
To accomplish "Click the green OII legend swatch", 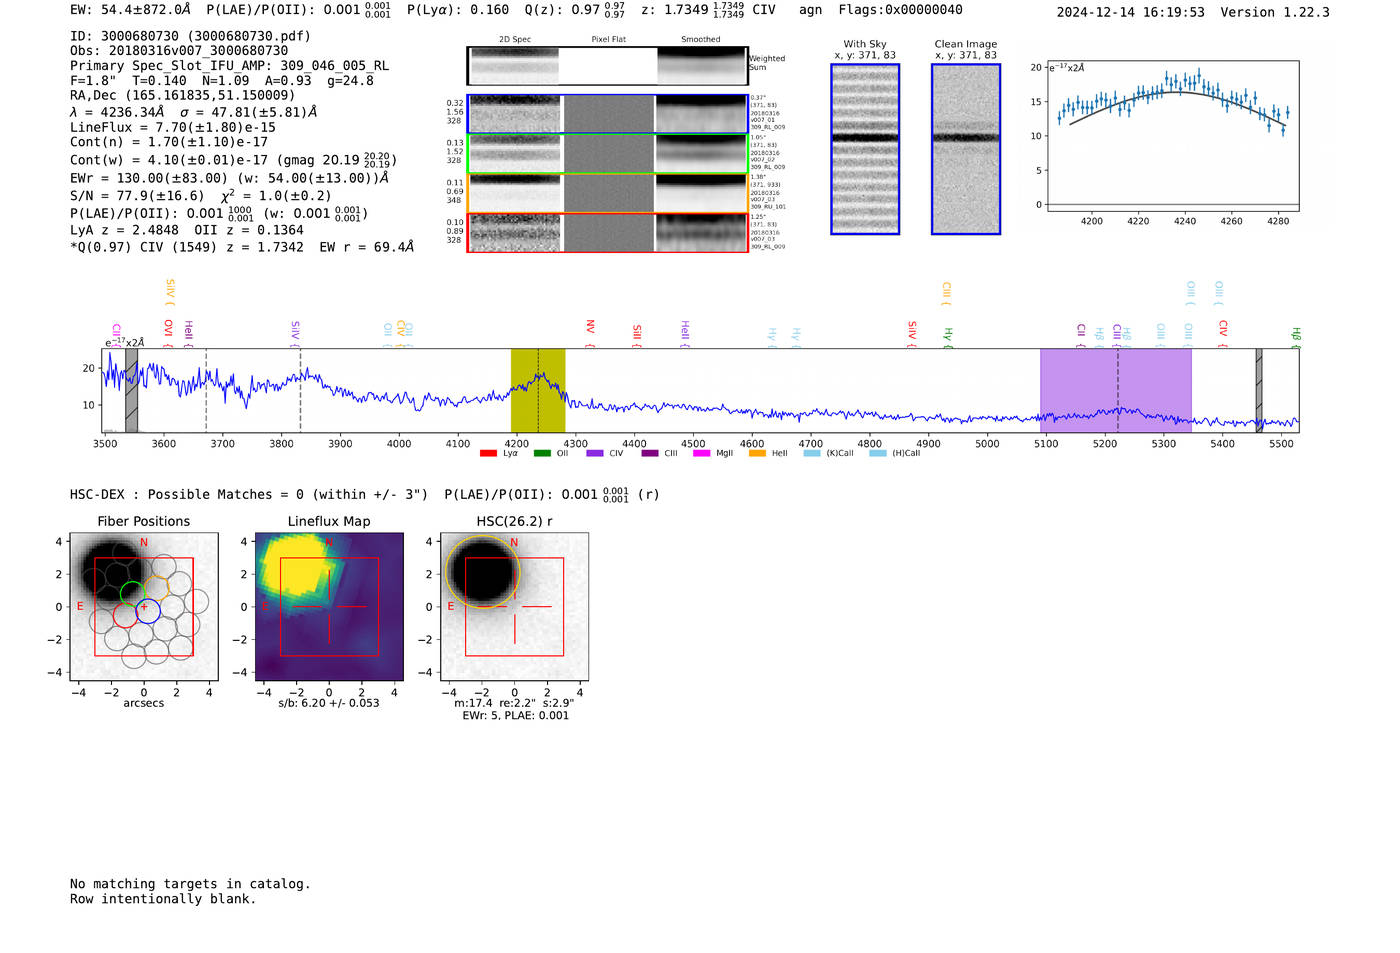I will pyautogui.click(x=542, y=453).
